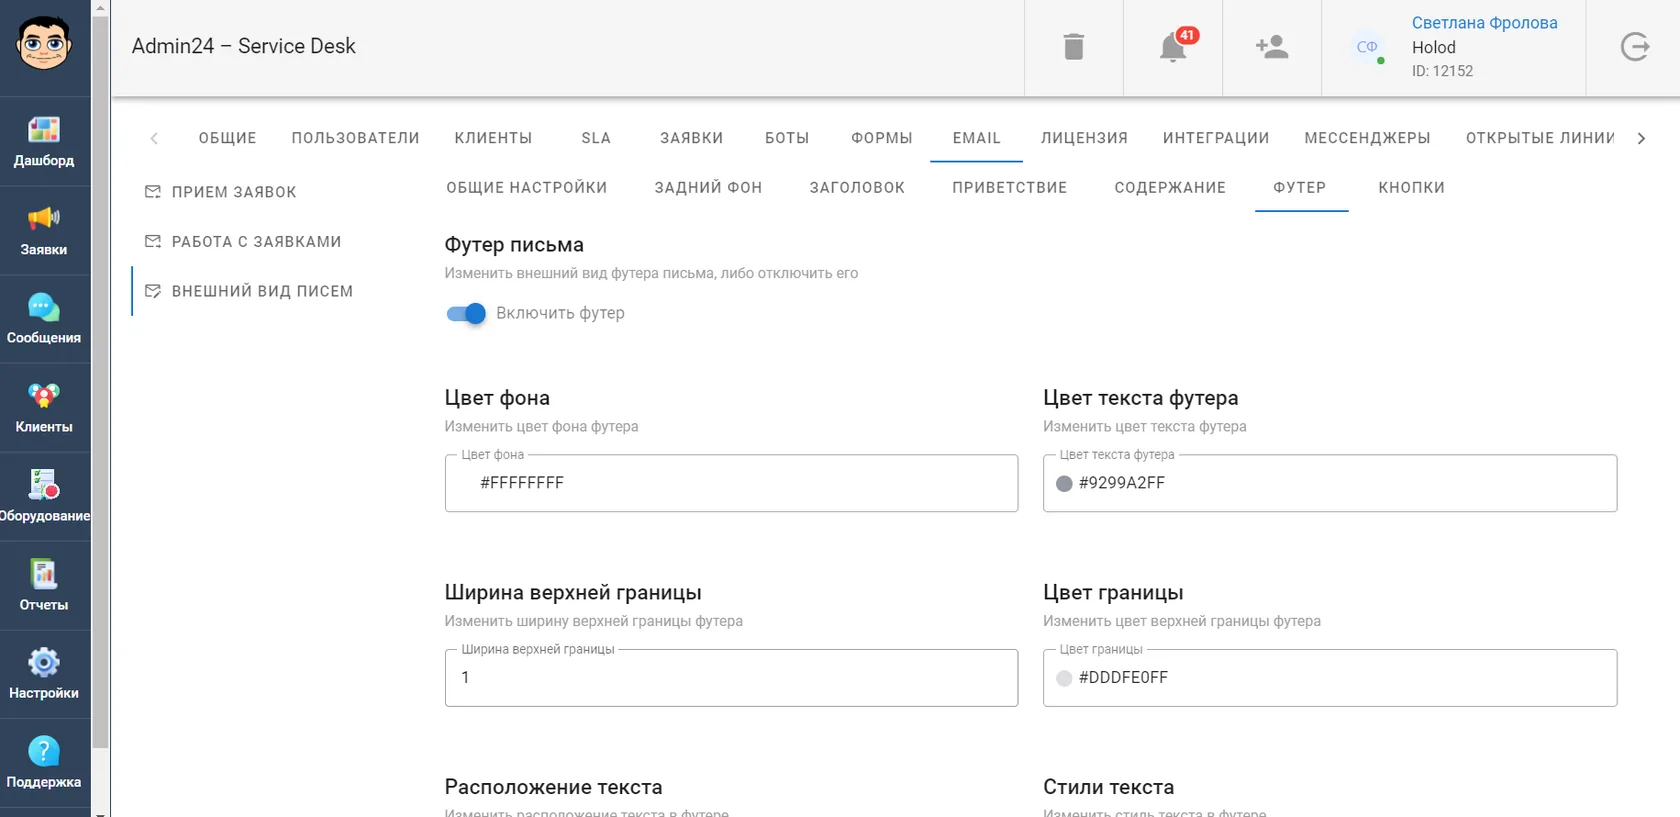Click the sidebar vertical scrollbar
This screenshot has height=817, width=1680.
coord(100,380)
